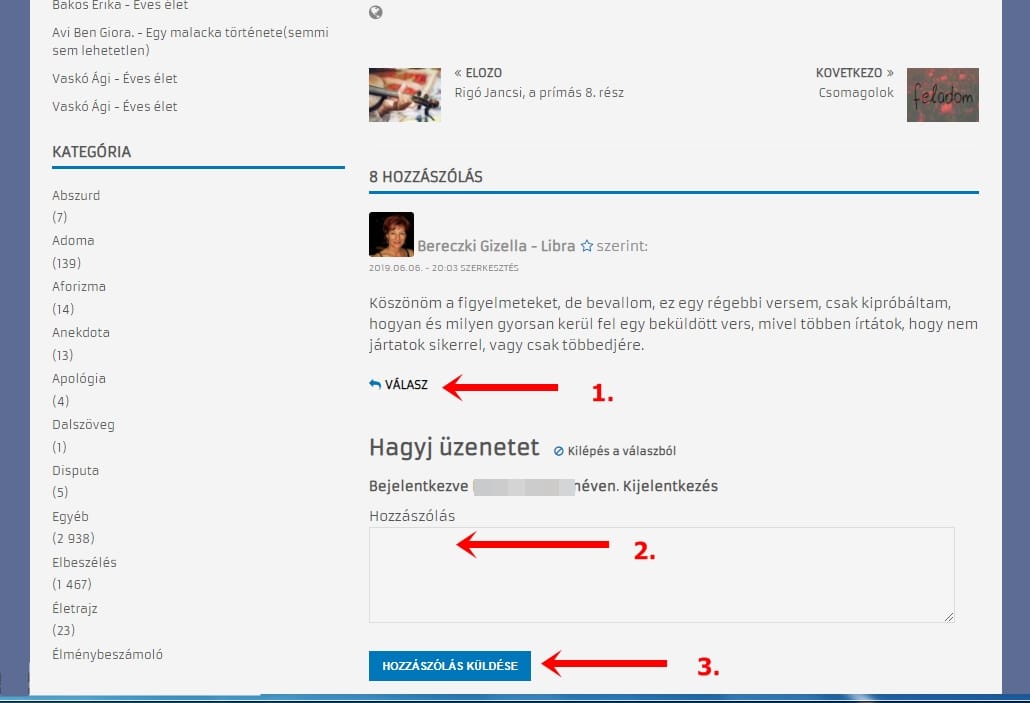Open the previous post thumbnail image
This screenshot has height=703, width=1030.
(404, 95)
